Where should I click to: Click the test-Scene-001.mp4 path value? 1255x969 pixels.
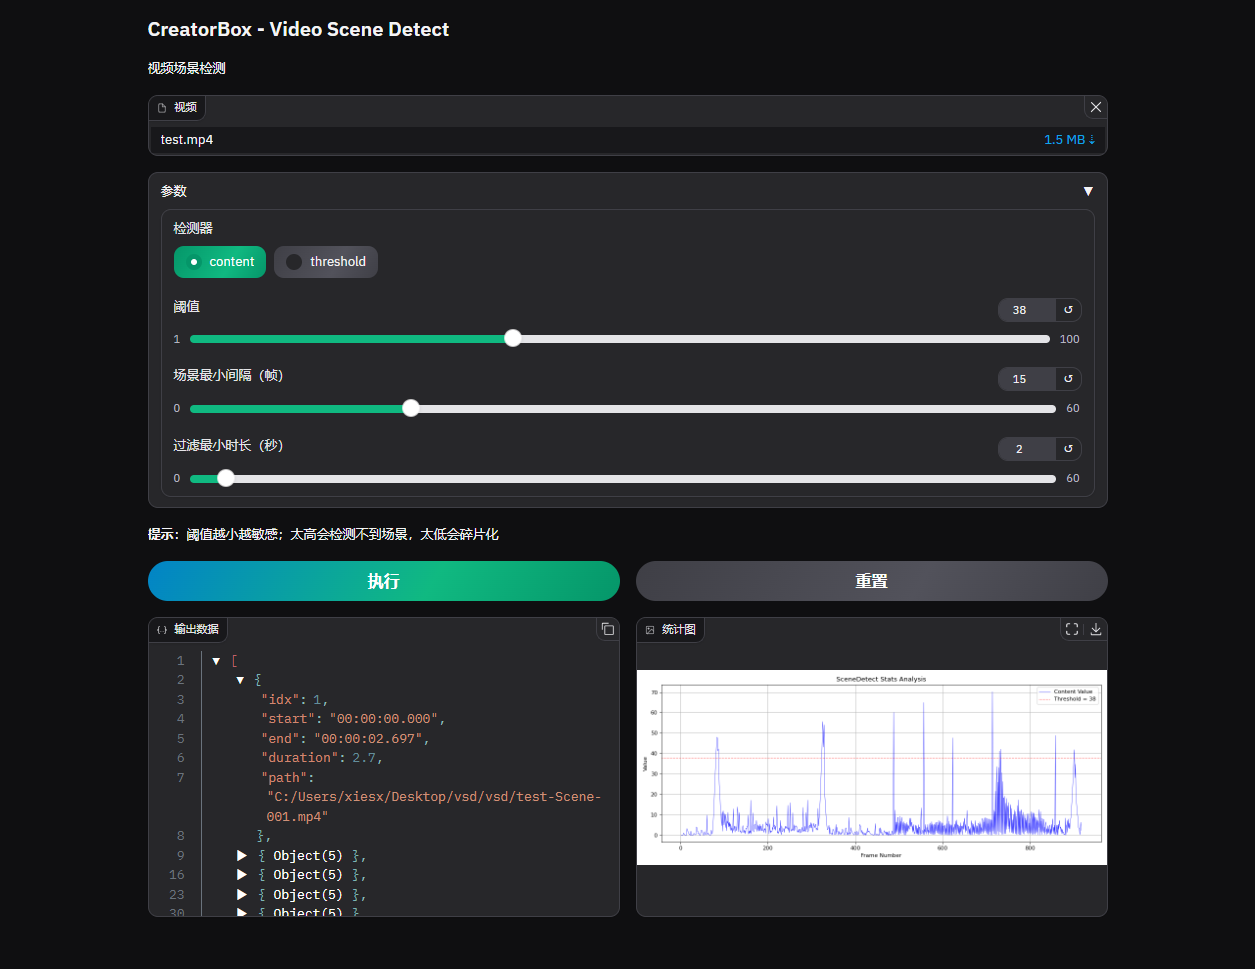434,807
